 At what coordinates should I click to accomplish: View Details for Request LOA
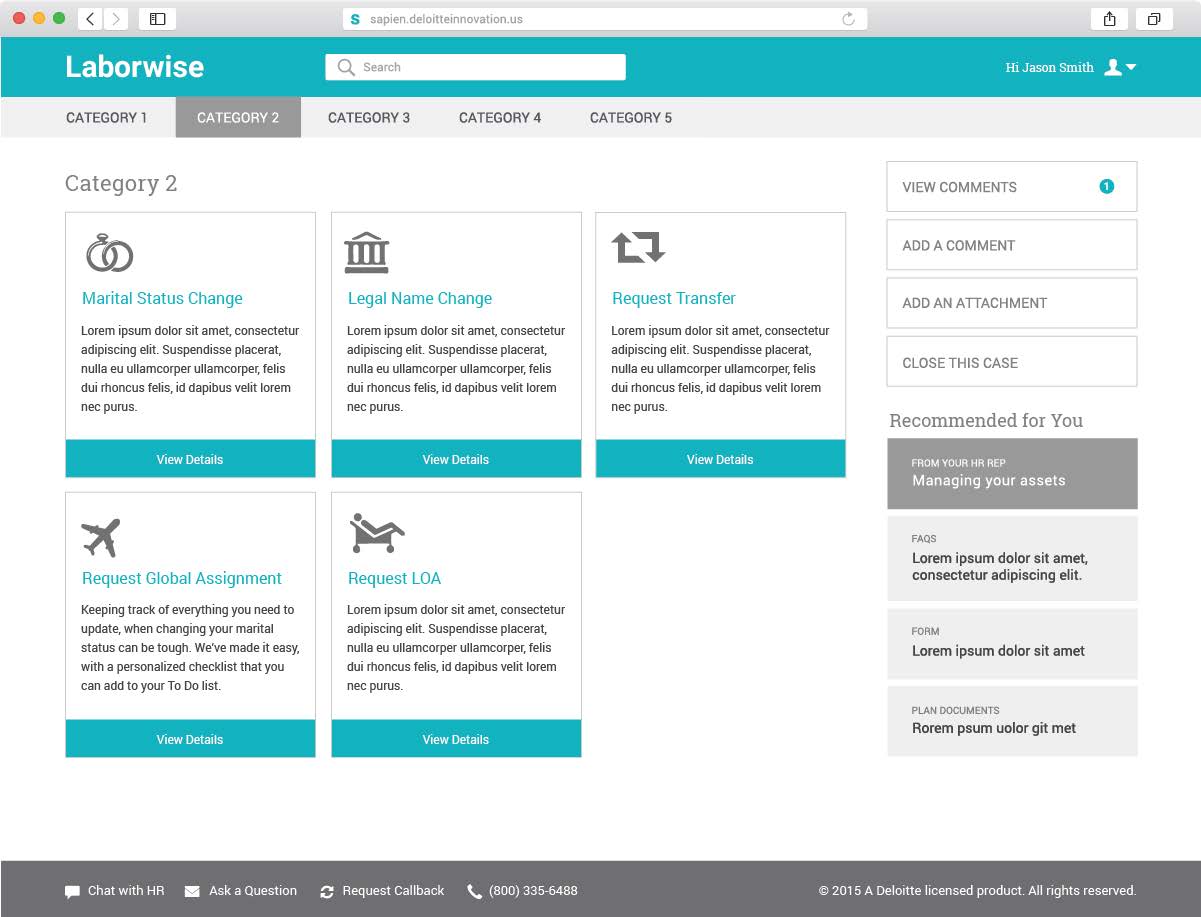pyautogui.click(x=456, y=739)
